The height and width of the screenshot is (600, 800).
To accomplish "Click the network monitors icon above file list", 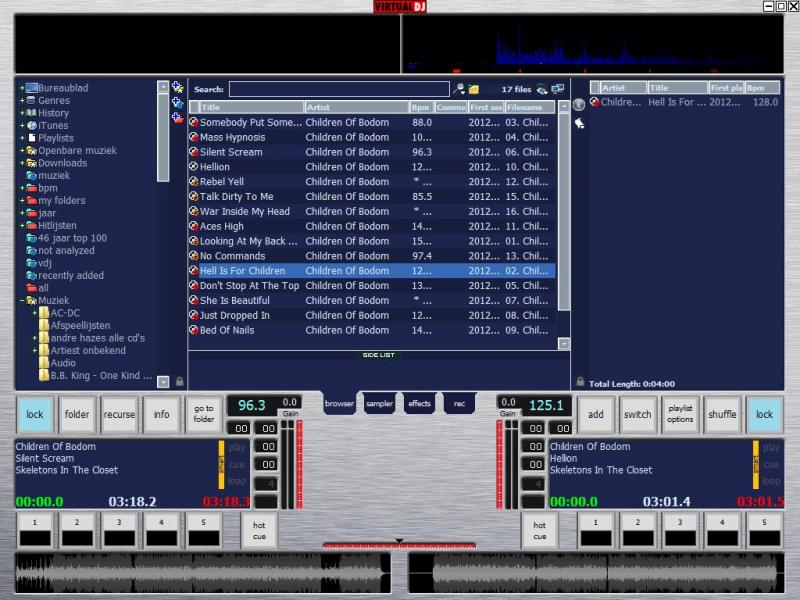I will 558,89.
